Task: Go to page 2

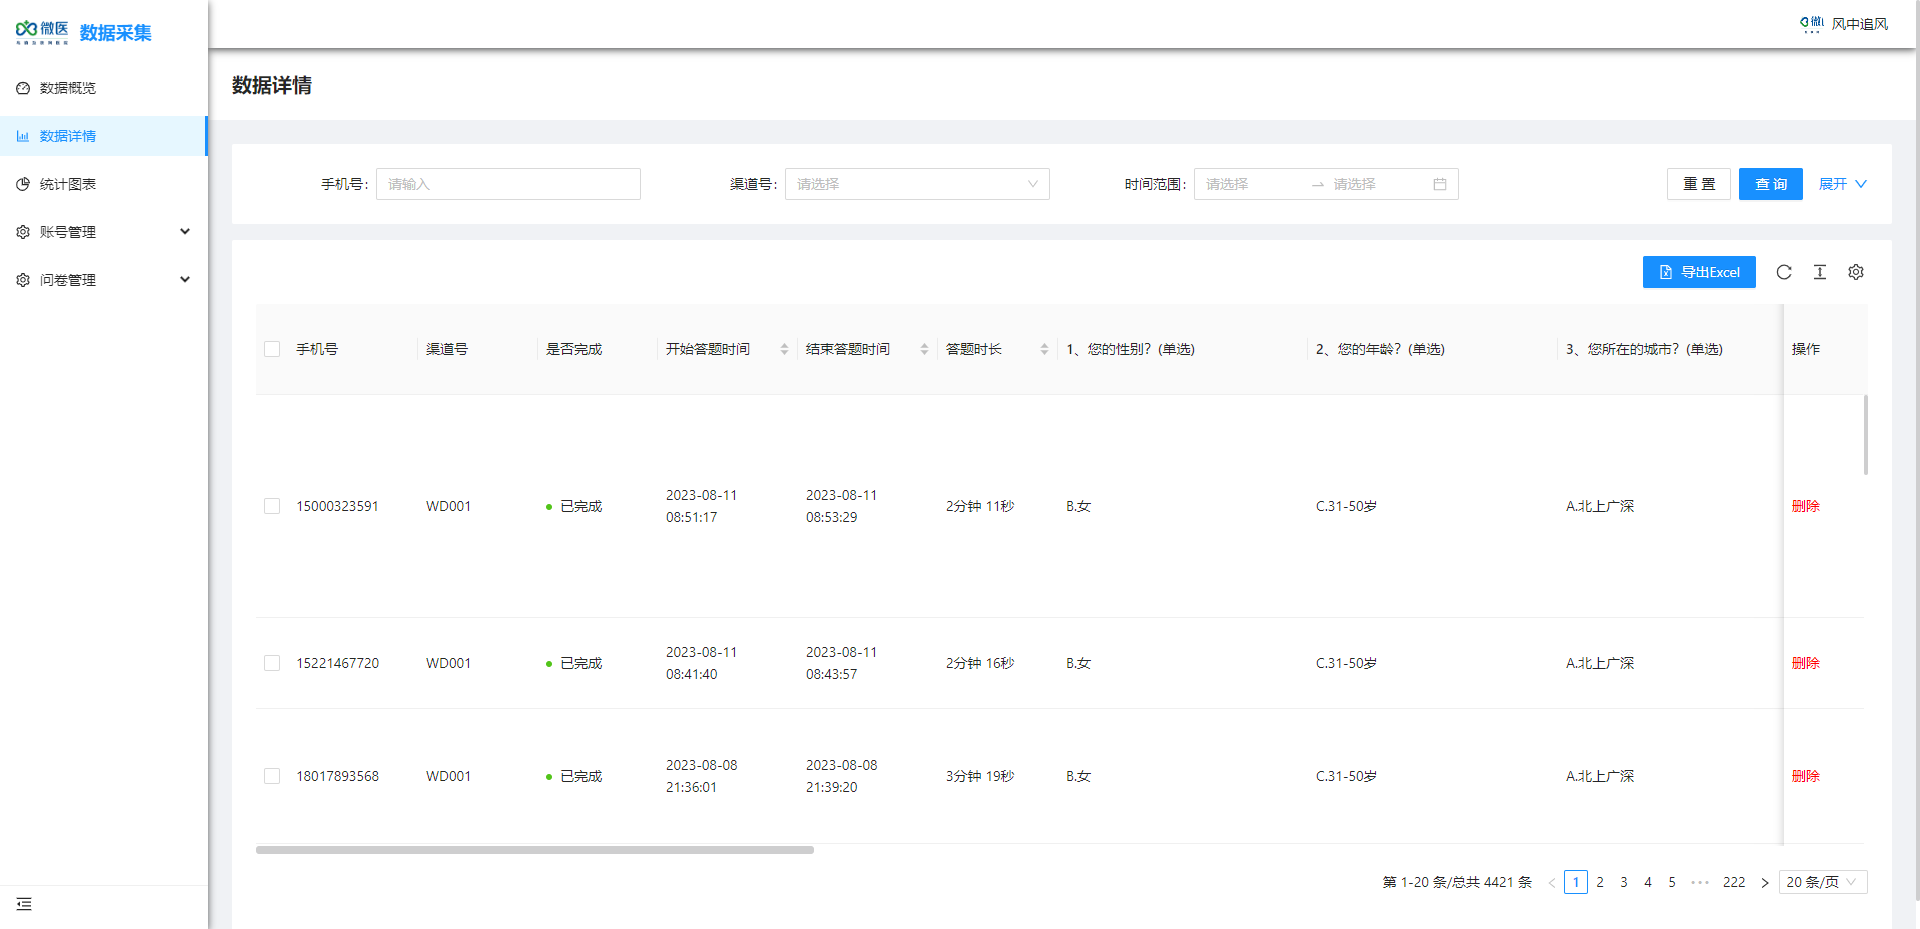Action: 1600,882
